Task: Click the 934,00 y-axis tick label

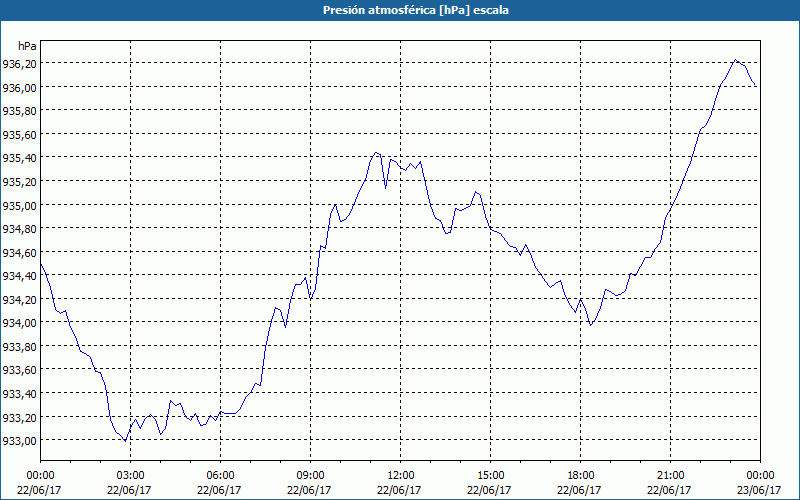Action: coord(20,323)
